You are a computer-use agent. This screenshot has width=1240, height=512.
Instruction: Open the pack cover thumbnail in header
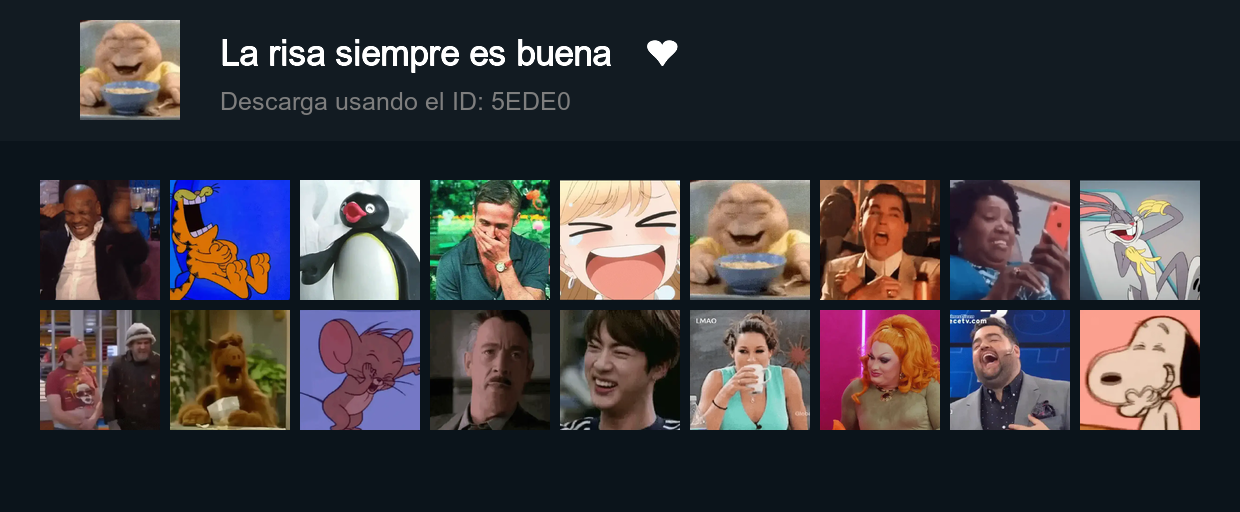pyautogui.click(x=130, y=70)
